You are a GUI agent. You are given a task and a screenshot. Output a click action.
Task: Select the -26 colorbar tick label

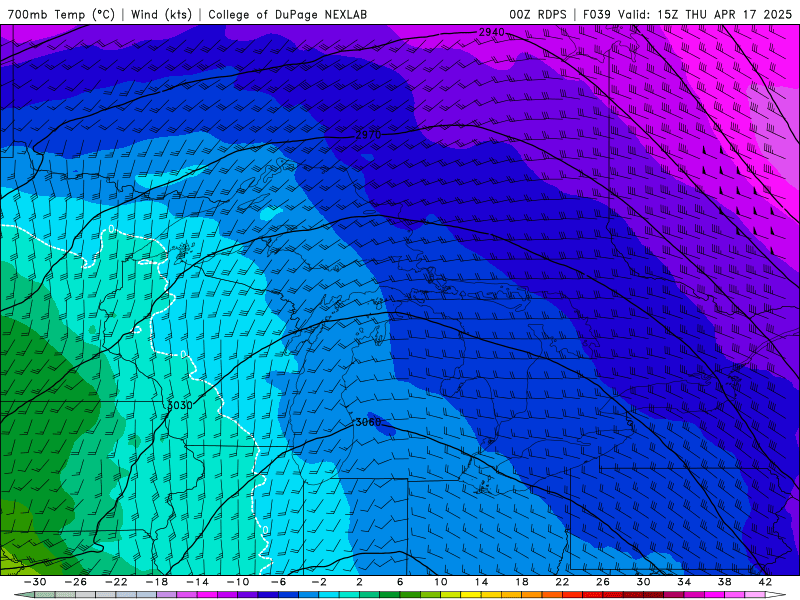click(76, 582)
